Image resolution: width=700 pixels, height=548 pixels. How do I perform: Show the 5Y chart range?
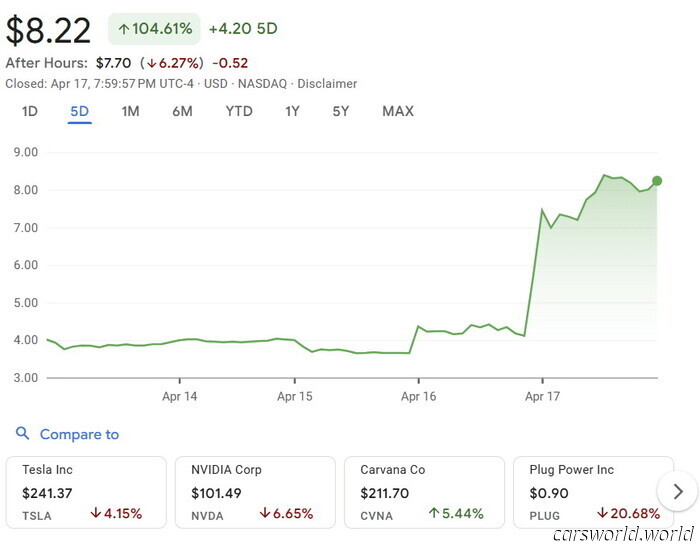[x=341, y=111]
